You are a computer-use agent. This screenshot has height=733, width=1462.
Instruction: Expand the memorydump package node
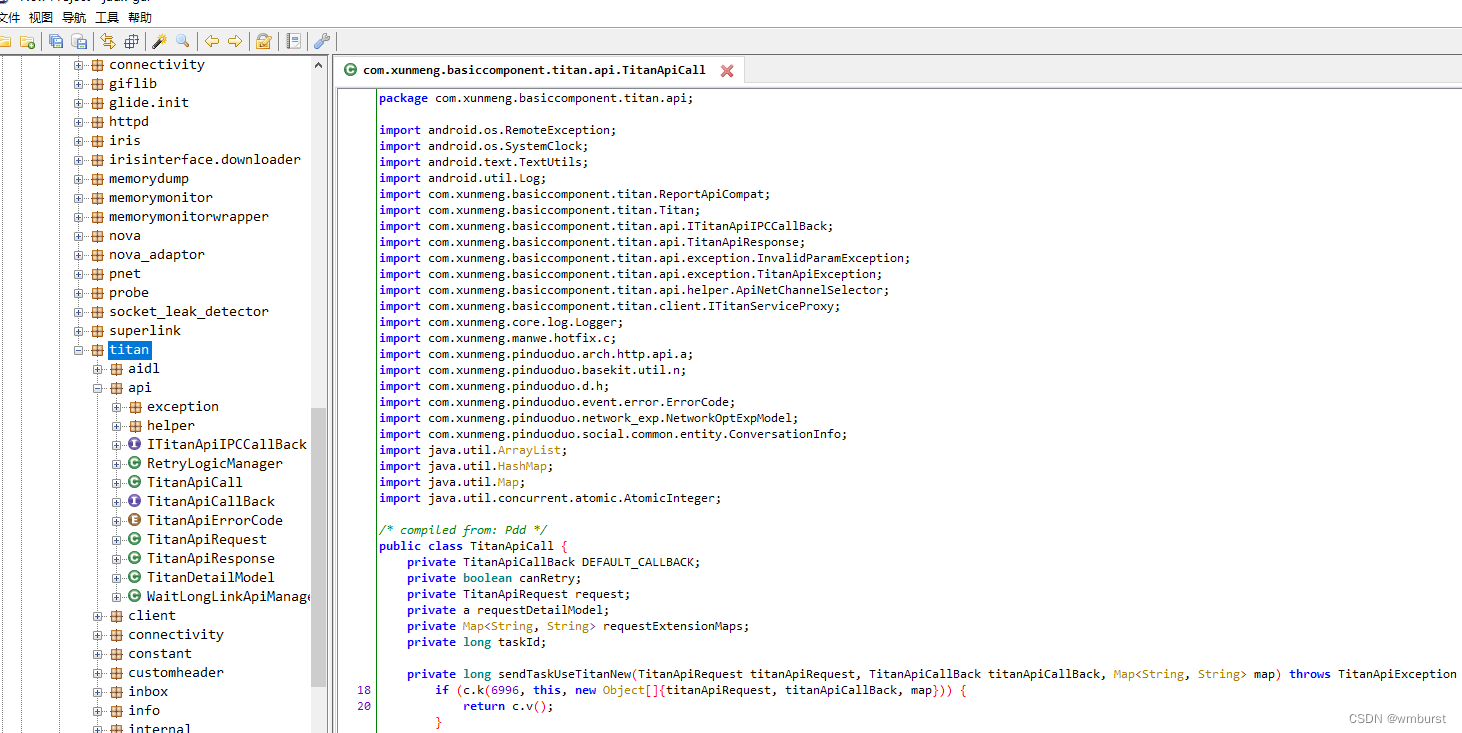(x=79, y=179)
